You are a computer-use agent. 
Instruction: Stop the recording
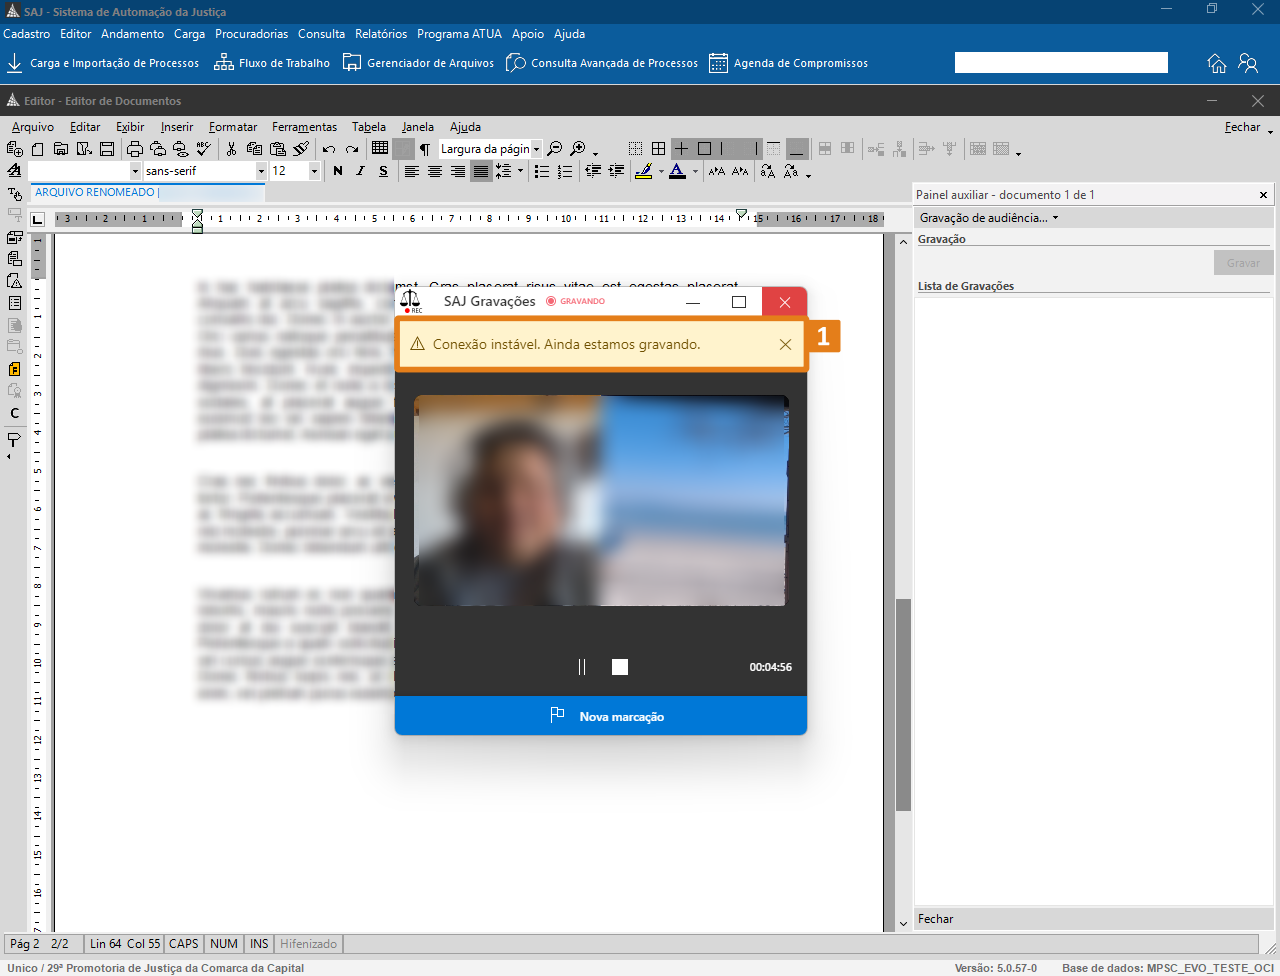620,667
